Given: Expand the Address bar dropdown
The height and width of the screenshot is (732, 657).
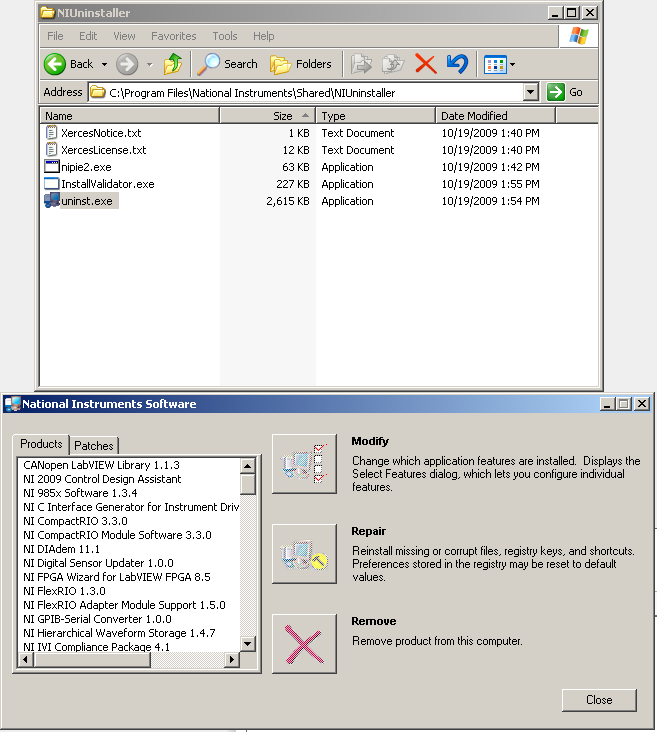Looking at the screenshot, I should click(x=530, y=92).
